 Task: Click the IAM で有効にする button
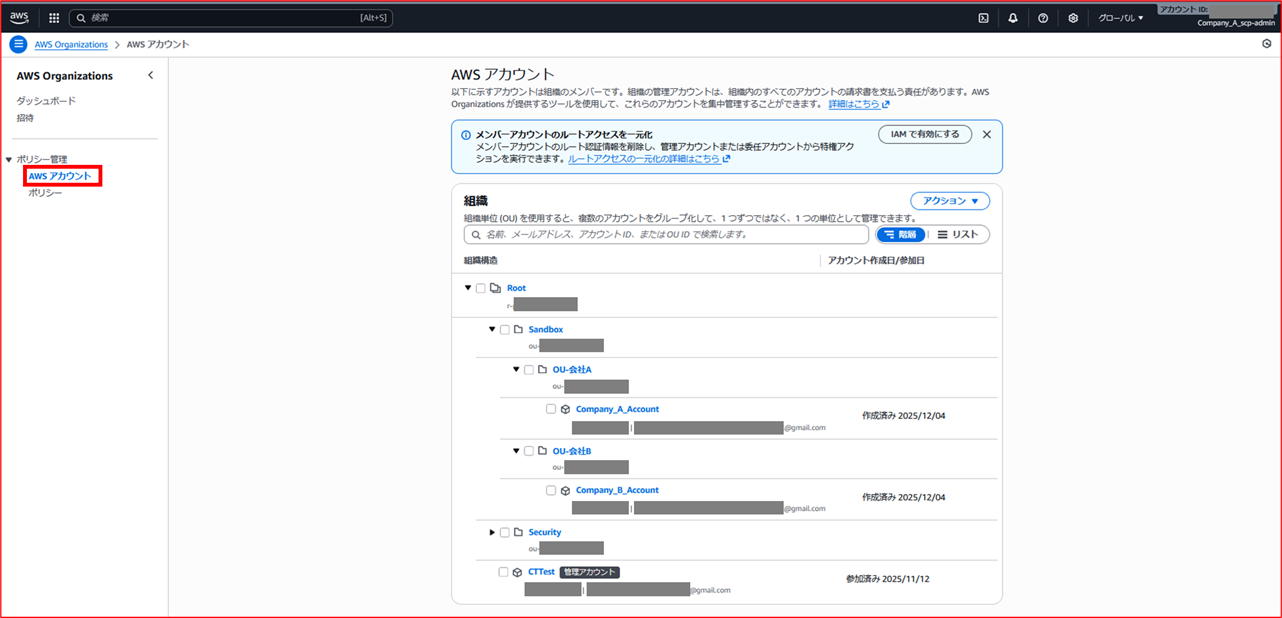click(x=924, y=132)
